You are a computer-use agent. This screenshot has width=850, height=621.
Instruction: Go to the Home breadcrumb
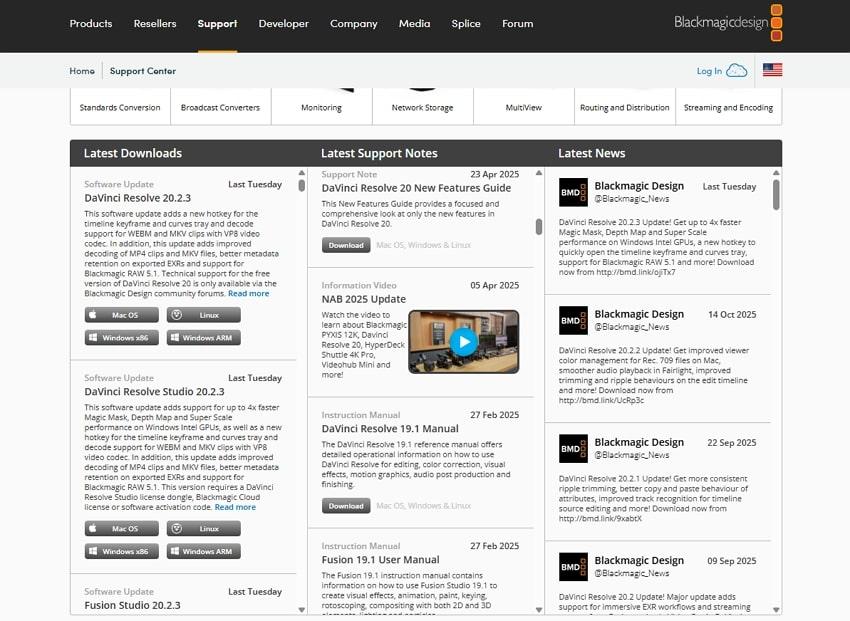click(x=82, y=71)
